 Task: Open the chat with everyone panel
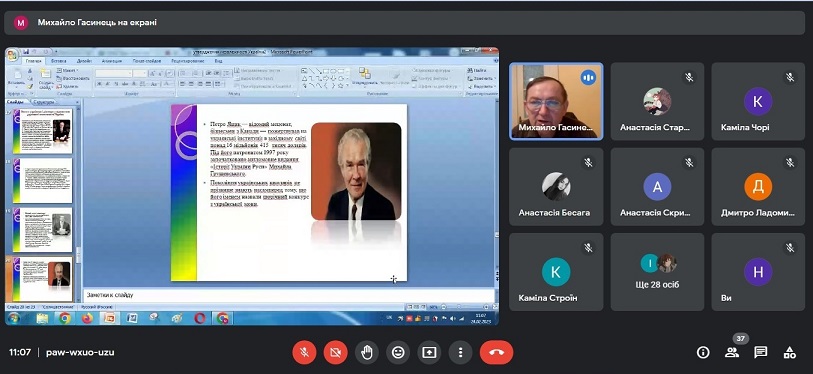761,353
